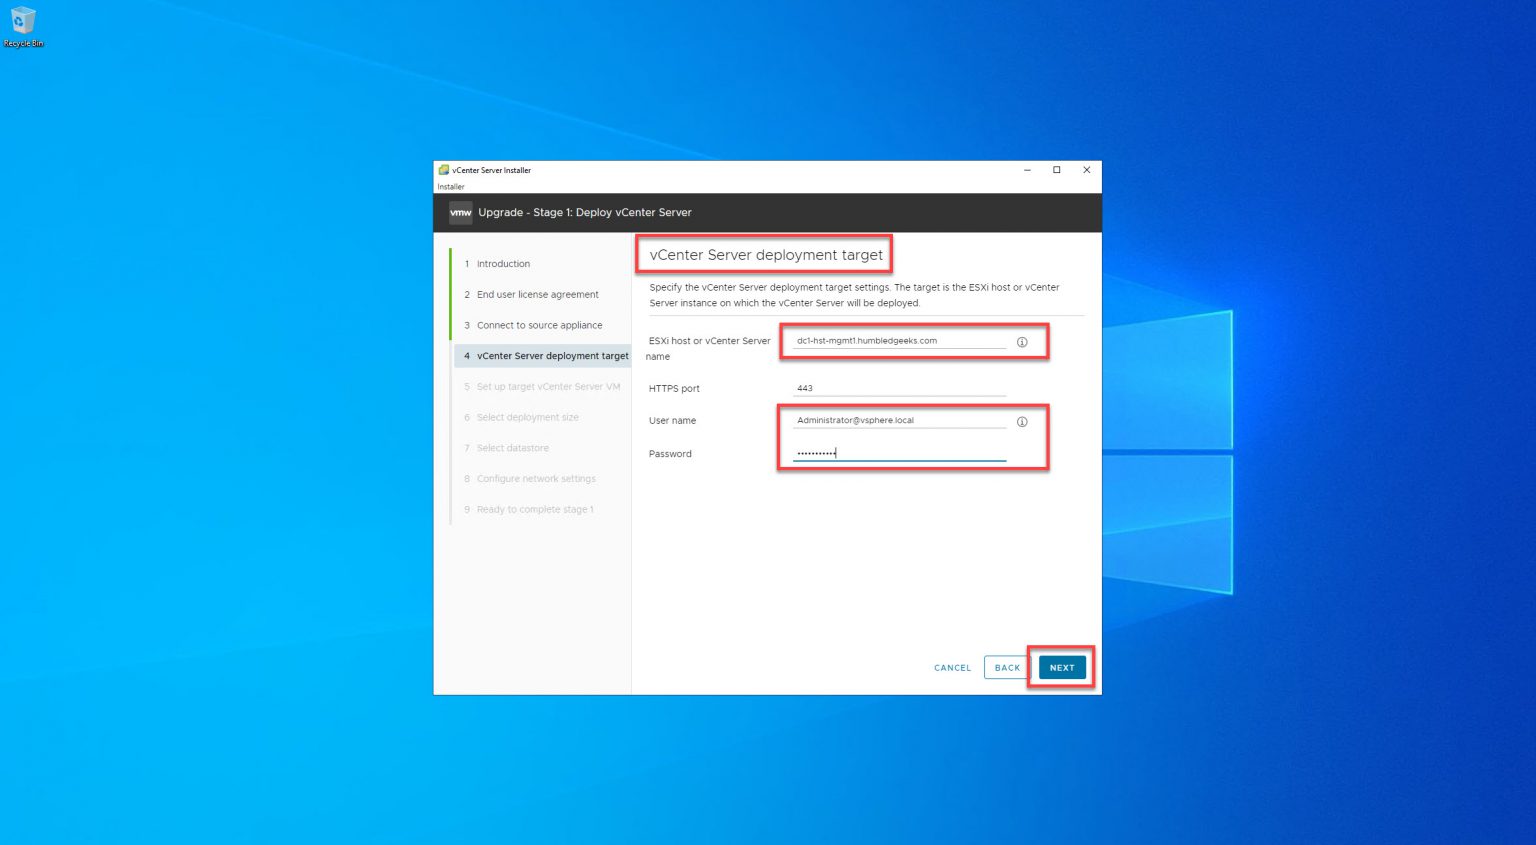Click the BACK button
Viewport: 1536px width, 845px height.
[1007, 667]
